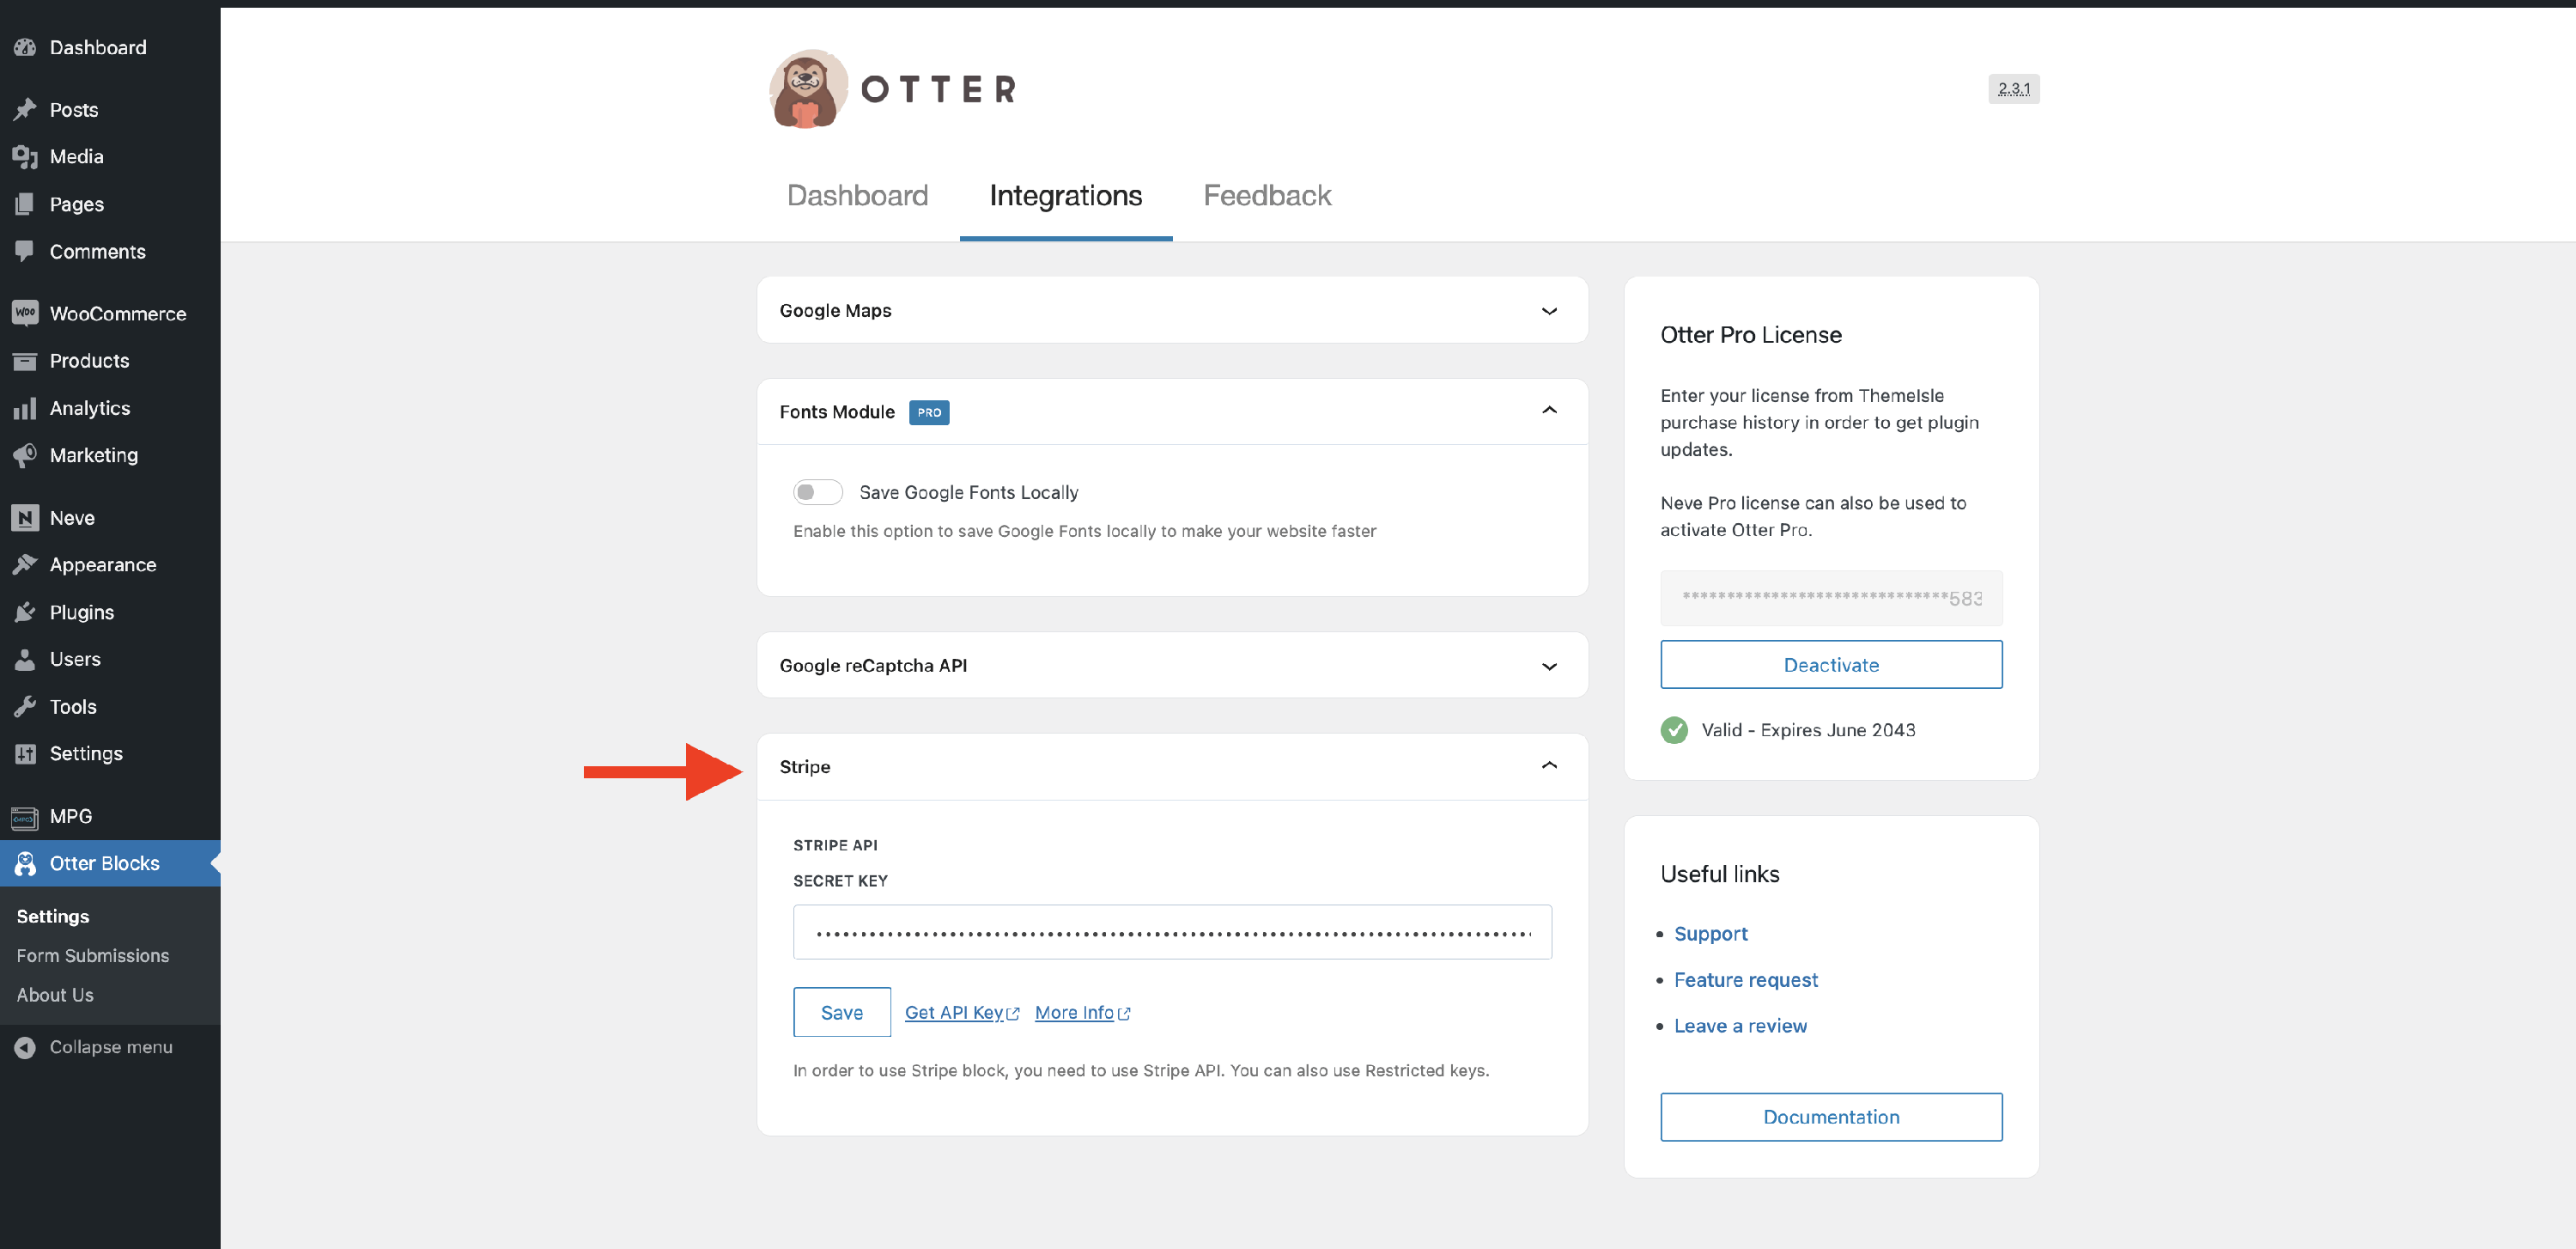
Task: Click the Collapse menu arrow icon
Action: click(25, 1047)
